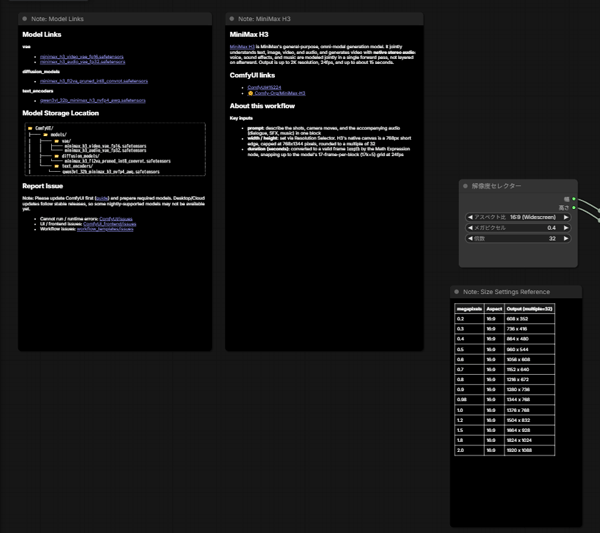Click the 高さ green output socket
The width and height of the screenshot is (600, 533).
(x=574, y=207)
